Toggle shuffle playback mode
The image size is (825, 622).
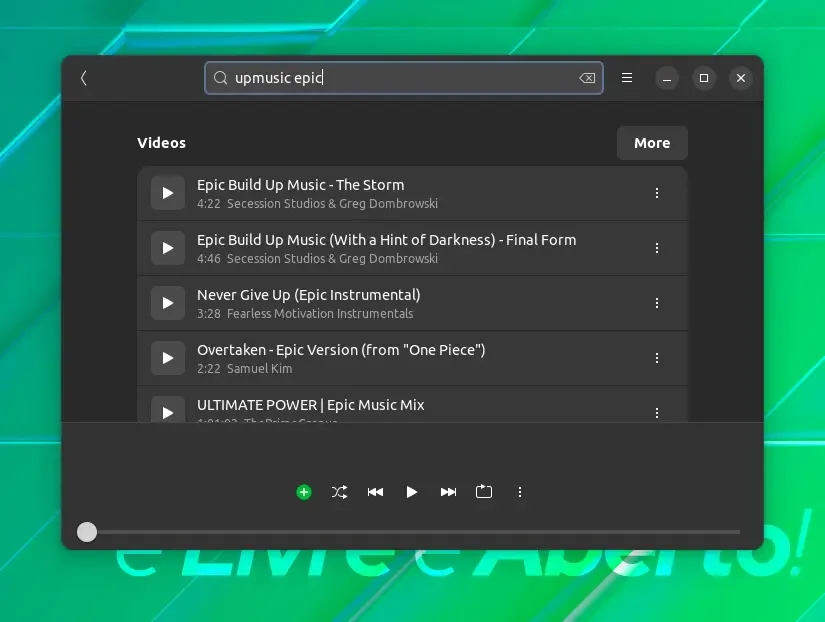coord(339,492)
